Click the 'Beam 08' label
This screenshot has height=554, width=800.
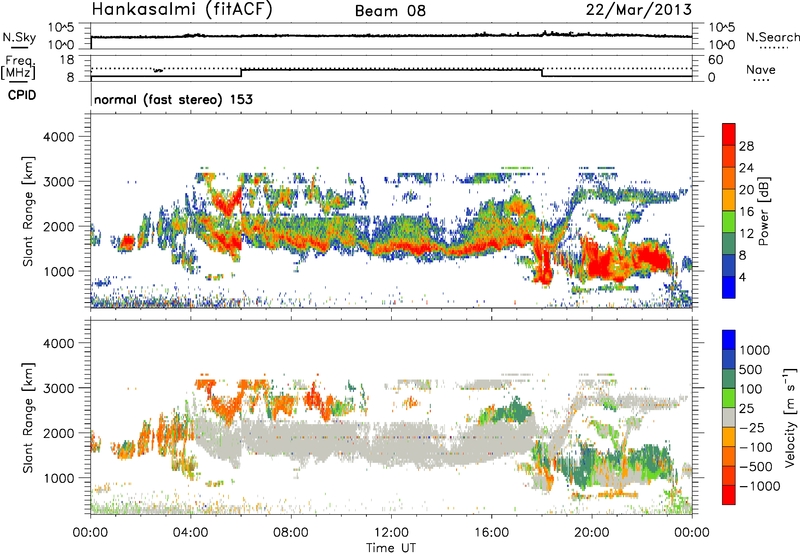tap(390, 11)
